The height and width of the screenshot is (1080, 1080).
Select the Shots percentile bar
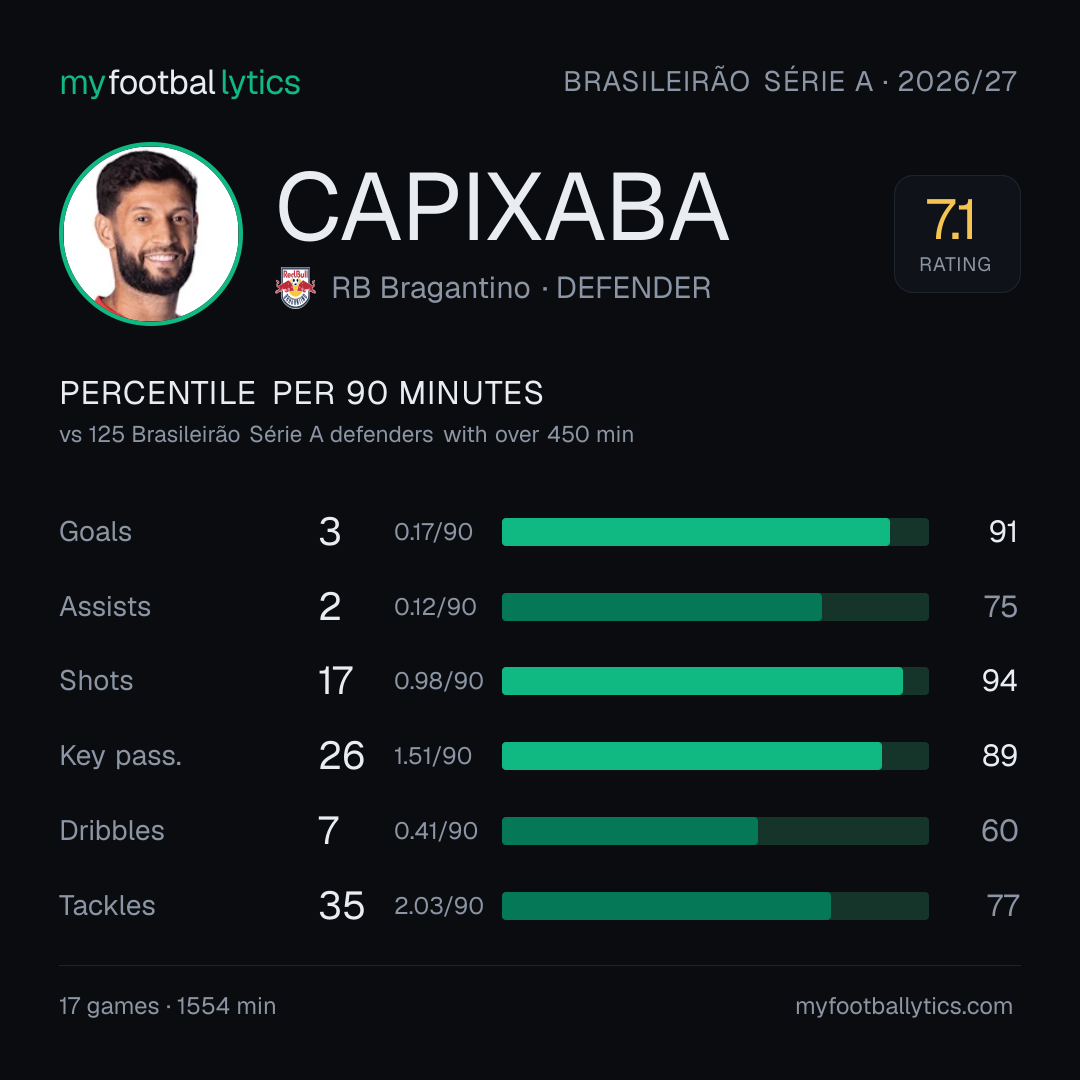(715, 681)
